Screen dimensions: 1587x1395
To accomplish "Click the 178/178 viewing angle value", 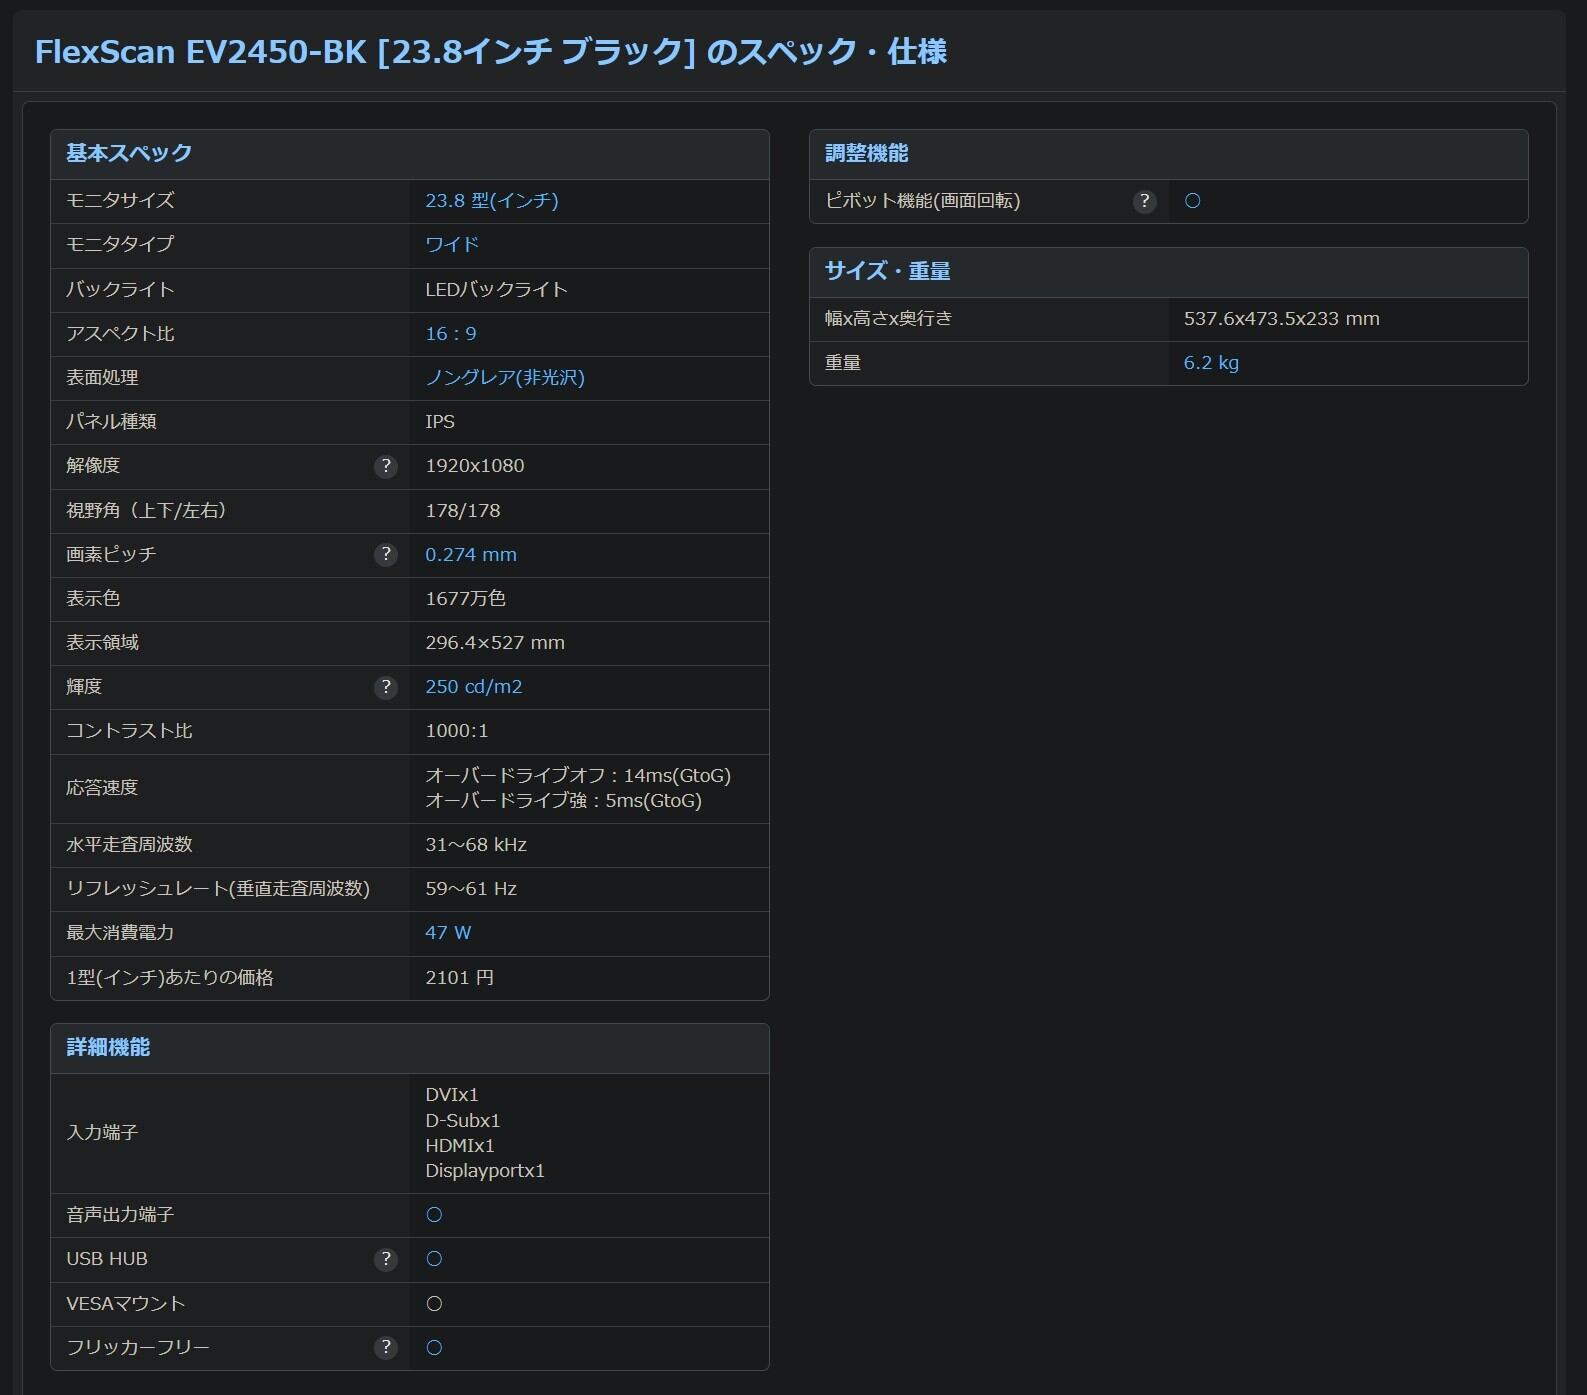I will (463, 511).
